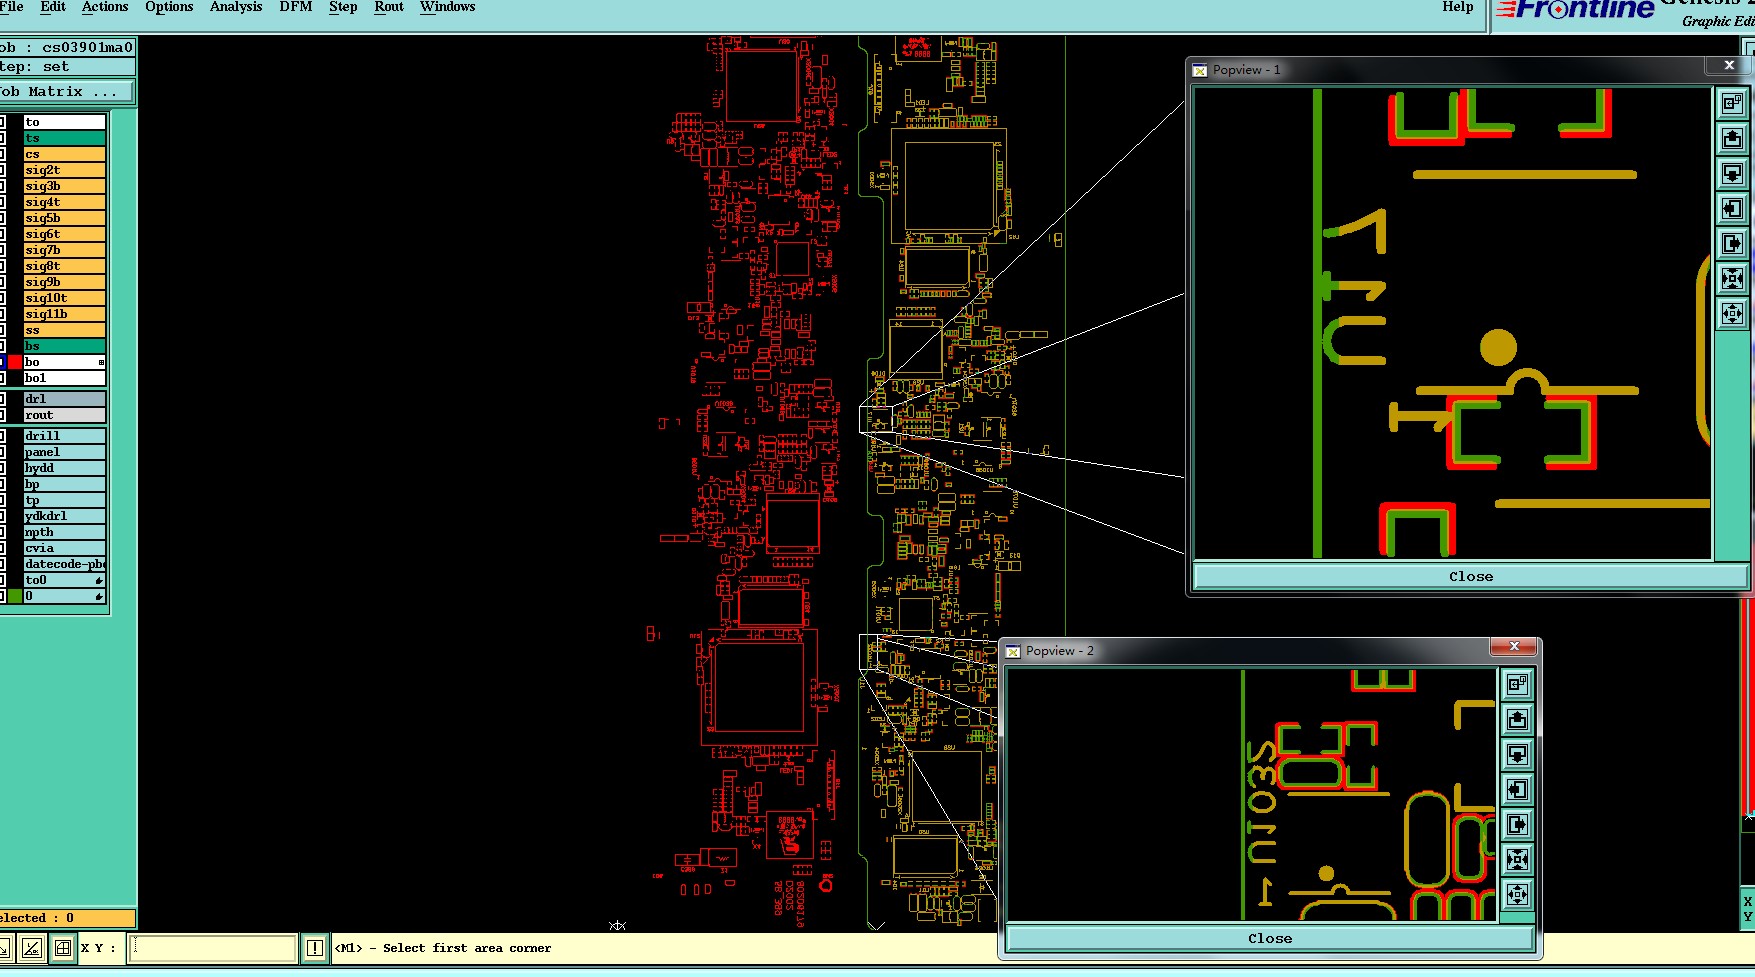The width and height of the screenshot is (1755, 977).
Task: Pan up in Popview - 1
Action: coord(1732,138)
